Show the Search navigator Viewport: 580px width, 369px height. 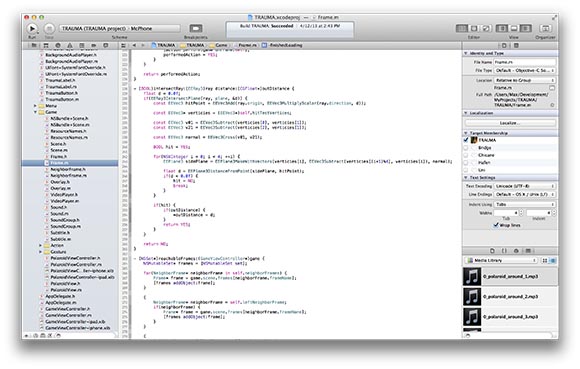58,45
